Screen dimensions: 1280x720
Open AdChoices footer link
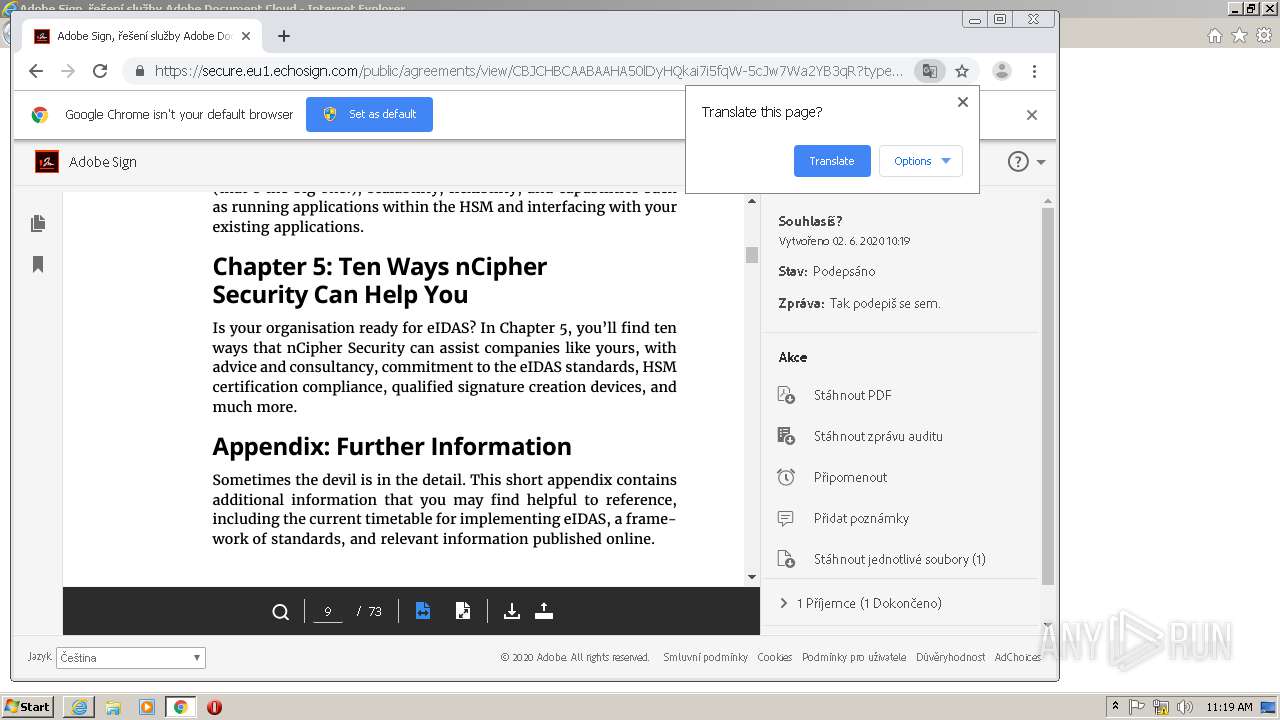pos(1018,657)
